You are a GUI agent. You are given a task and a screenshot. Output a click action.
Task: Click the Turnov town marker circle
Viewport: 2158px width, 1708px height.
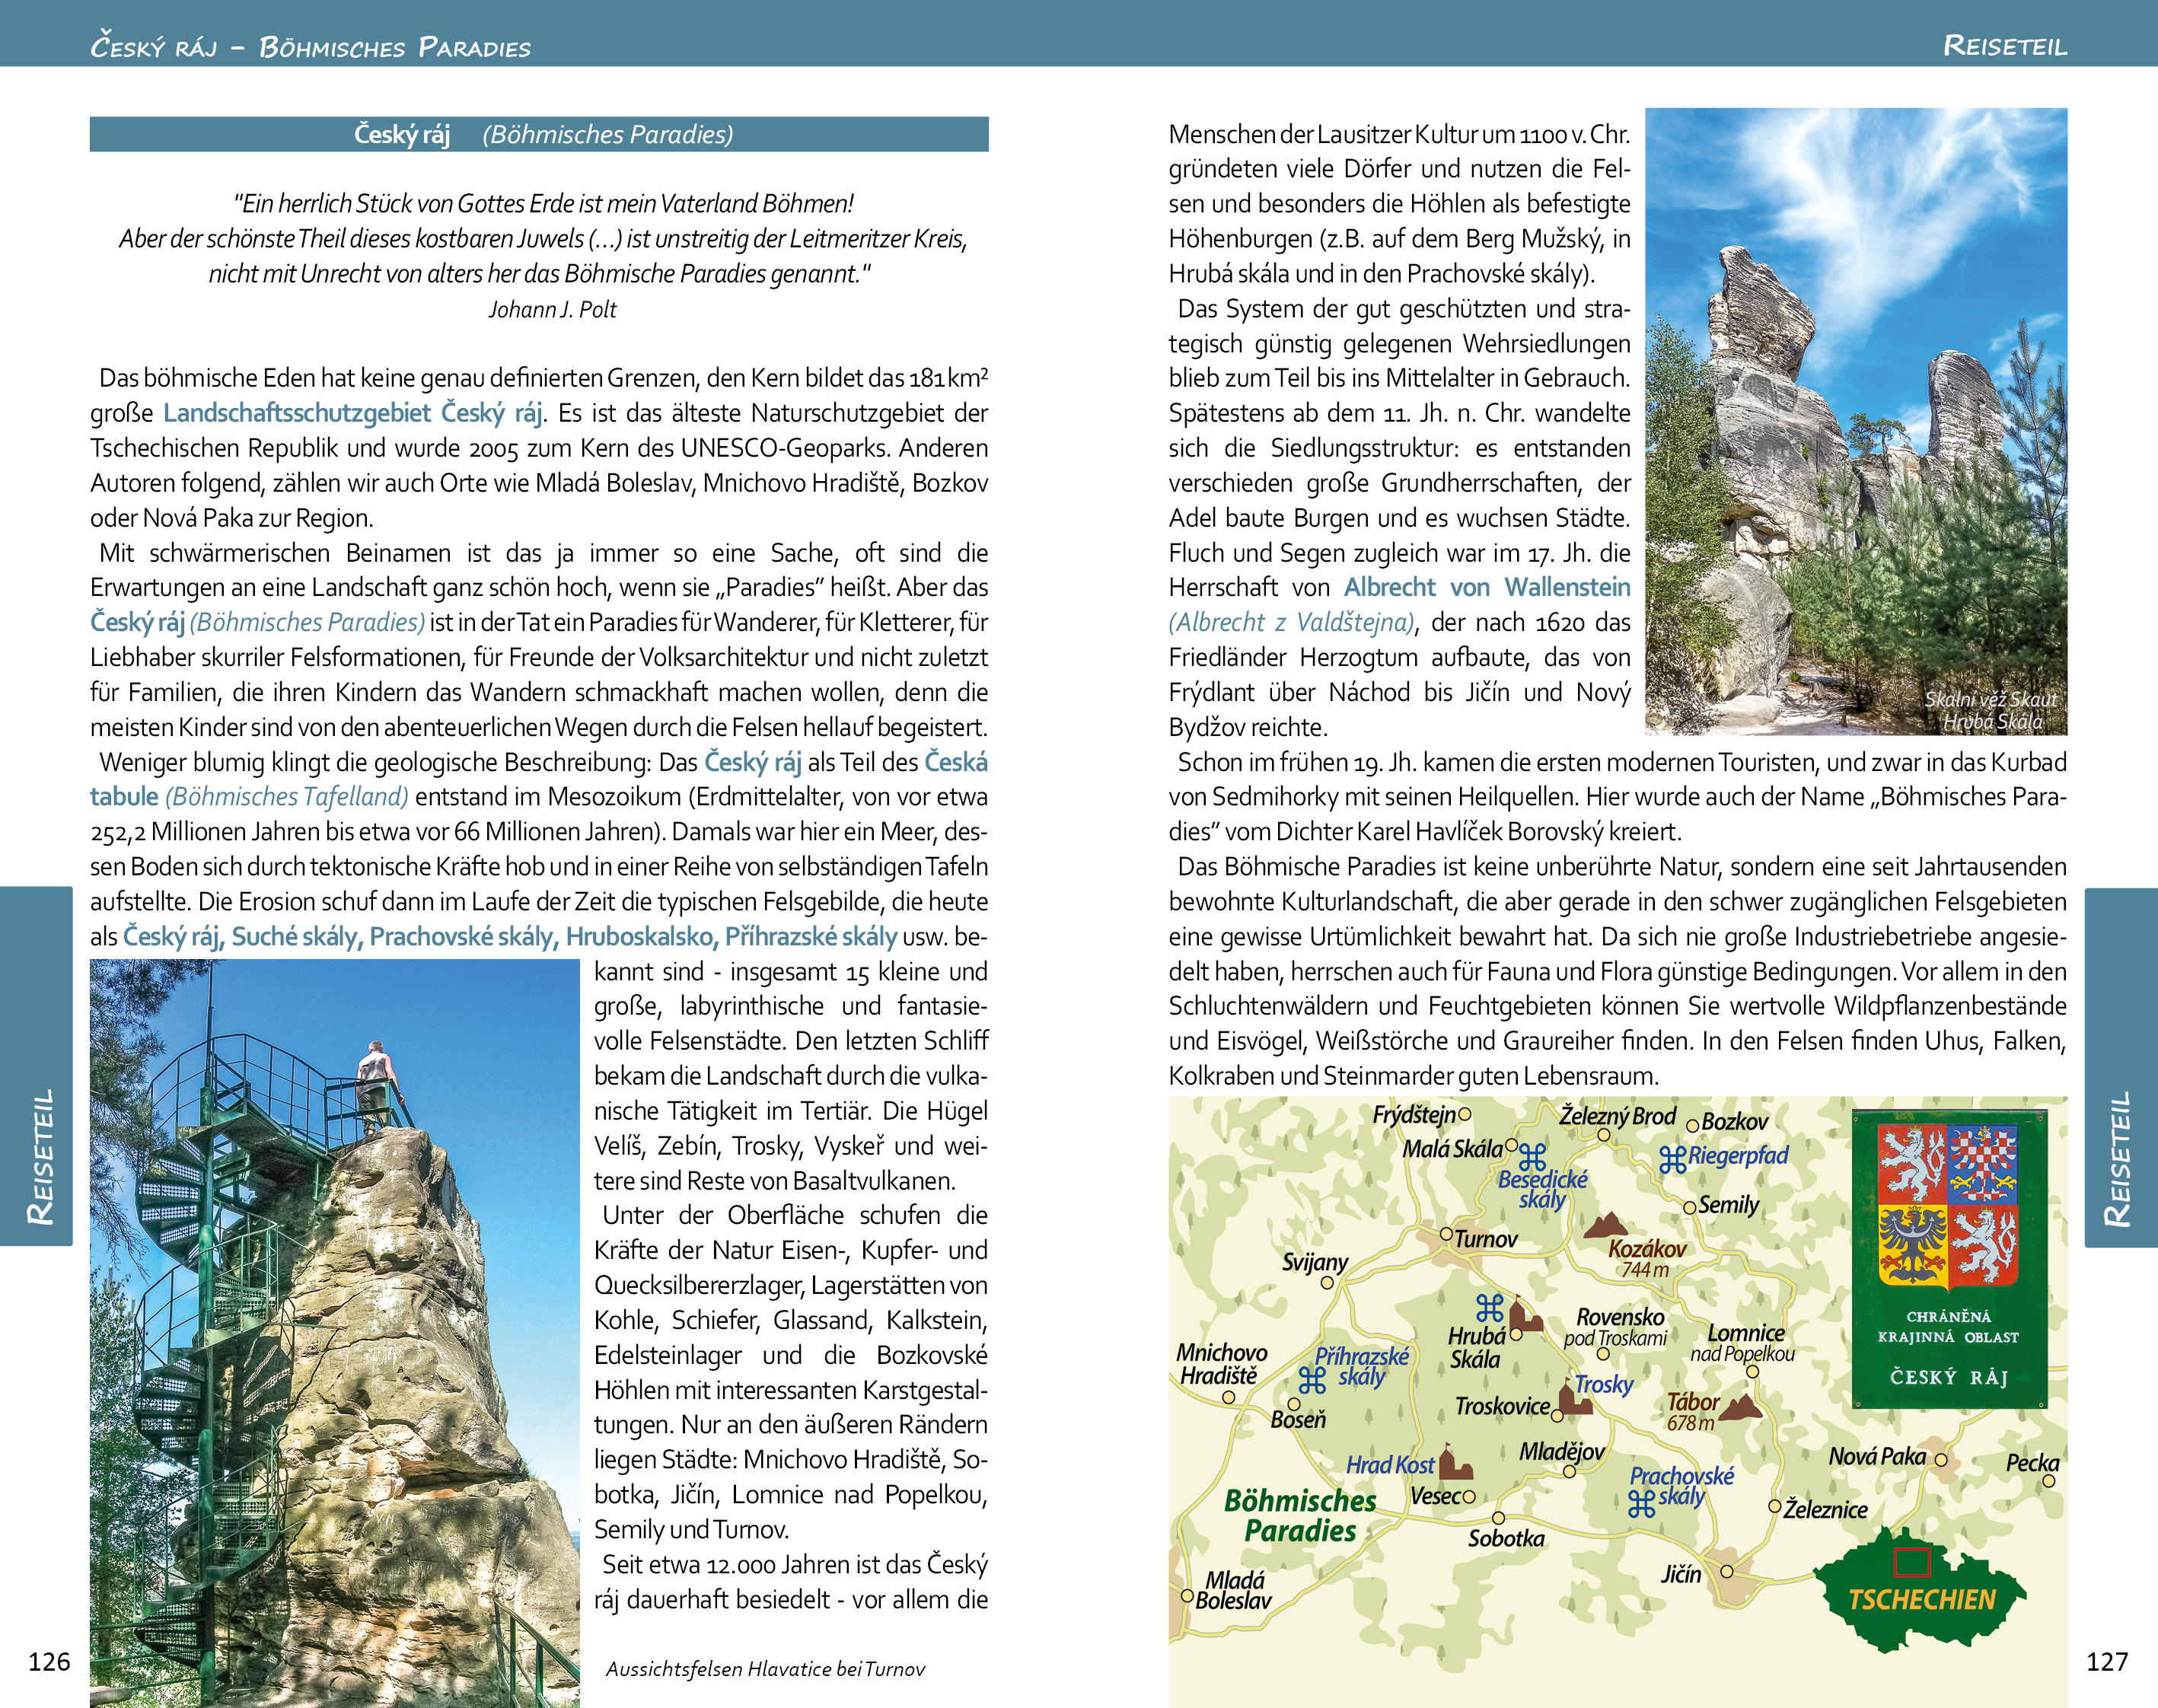pos(1446,1234)
